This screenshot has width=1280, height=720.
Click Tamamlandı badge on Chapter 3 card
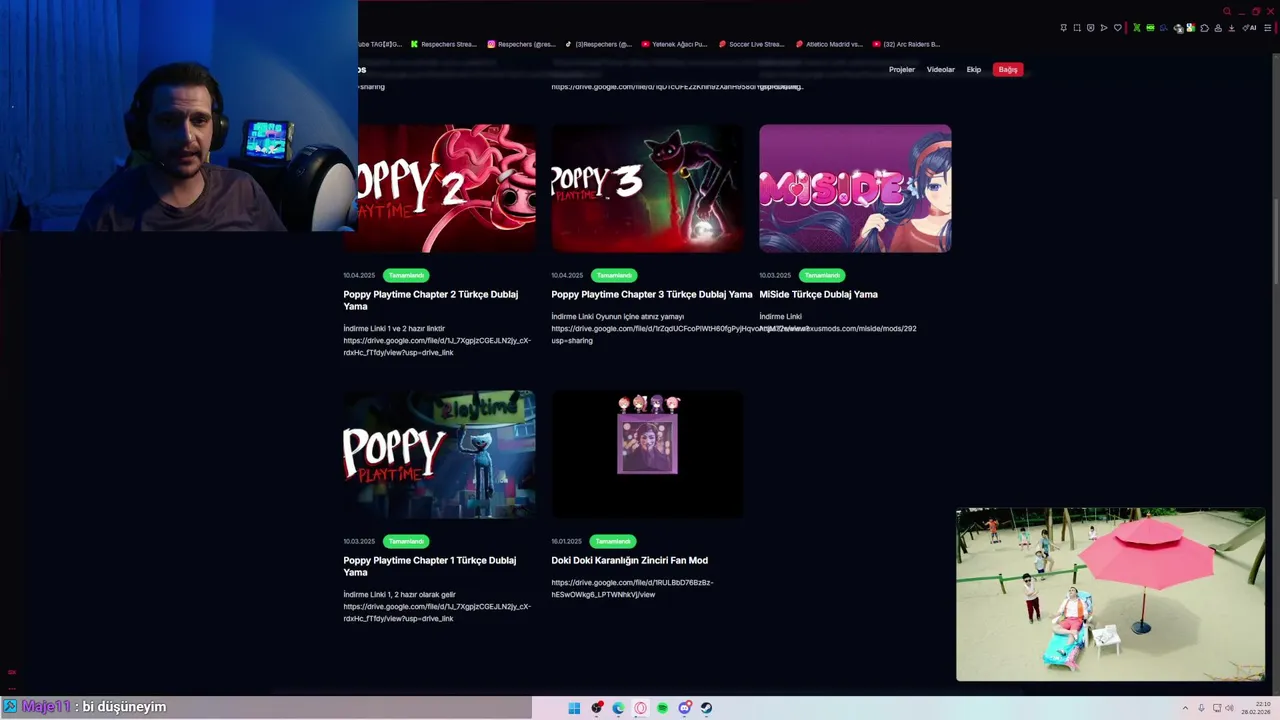(x=614, y=275)
